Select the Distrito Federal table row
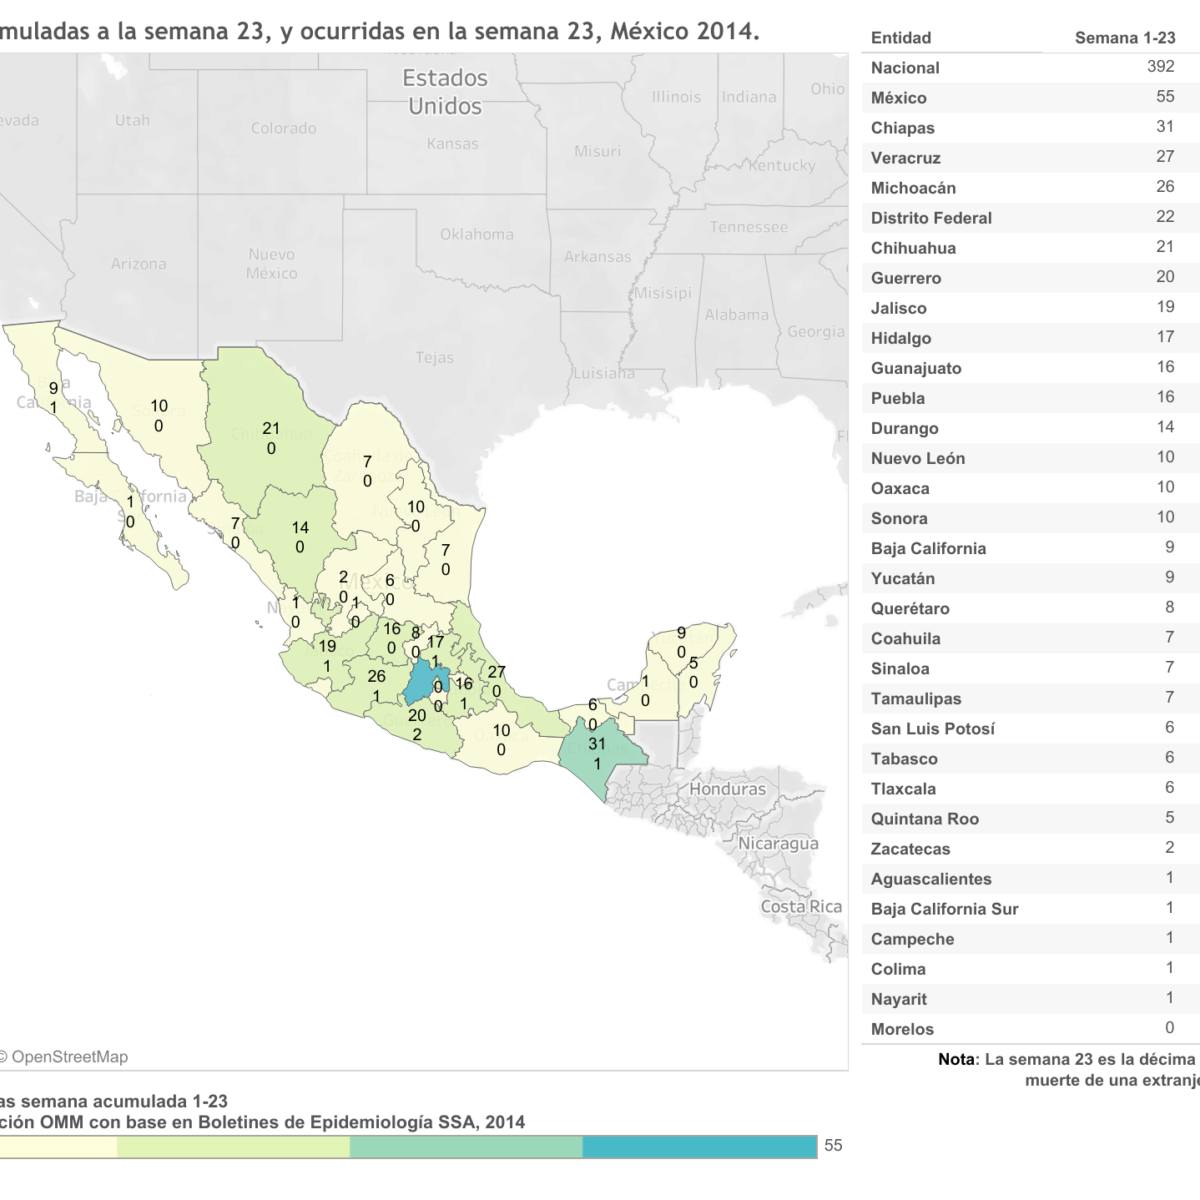Viewport: 1200px width, 1200px height. point(1030,218)
